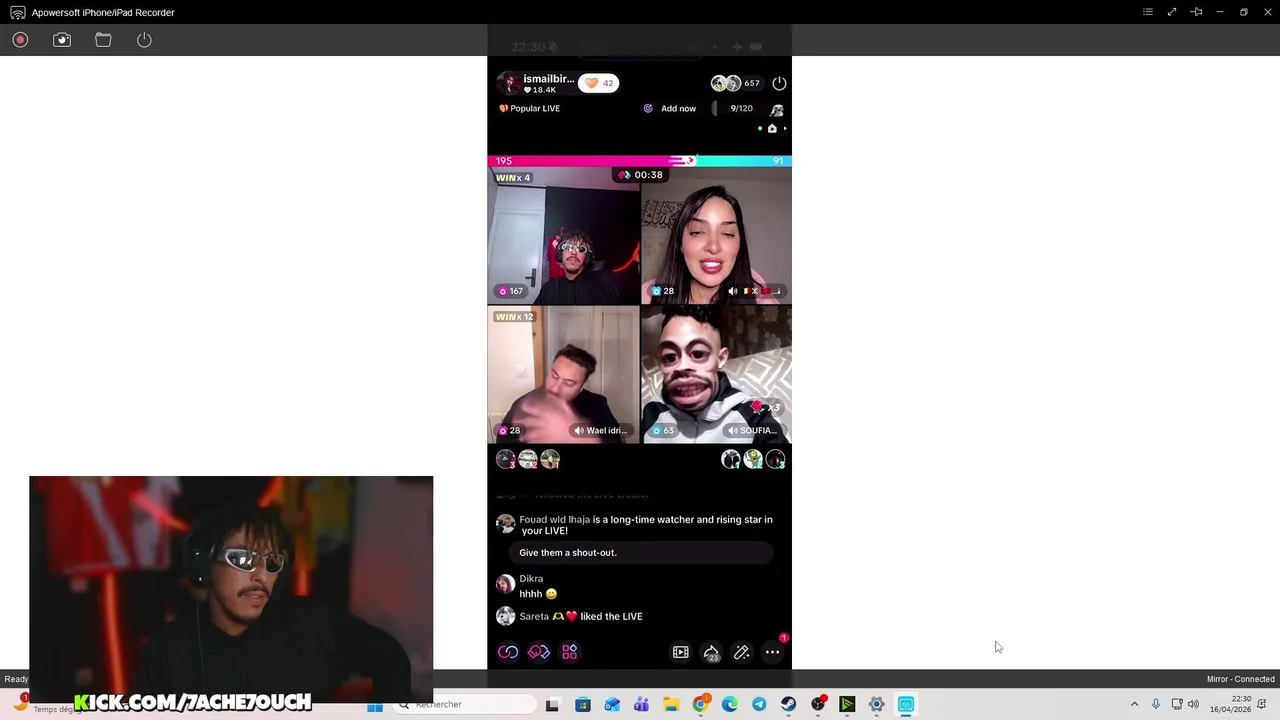1280x720 pixels.
Task: Pin Apowersoft window on top
Action: point(1196,12)
